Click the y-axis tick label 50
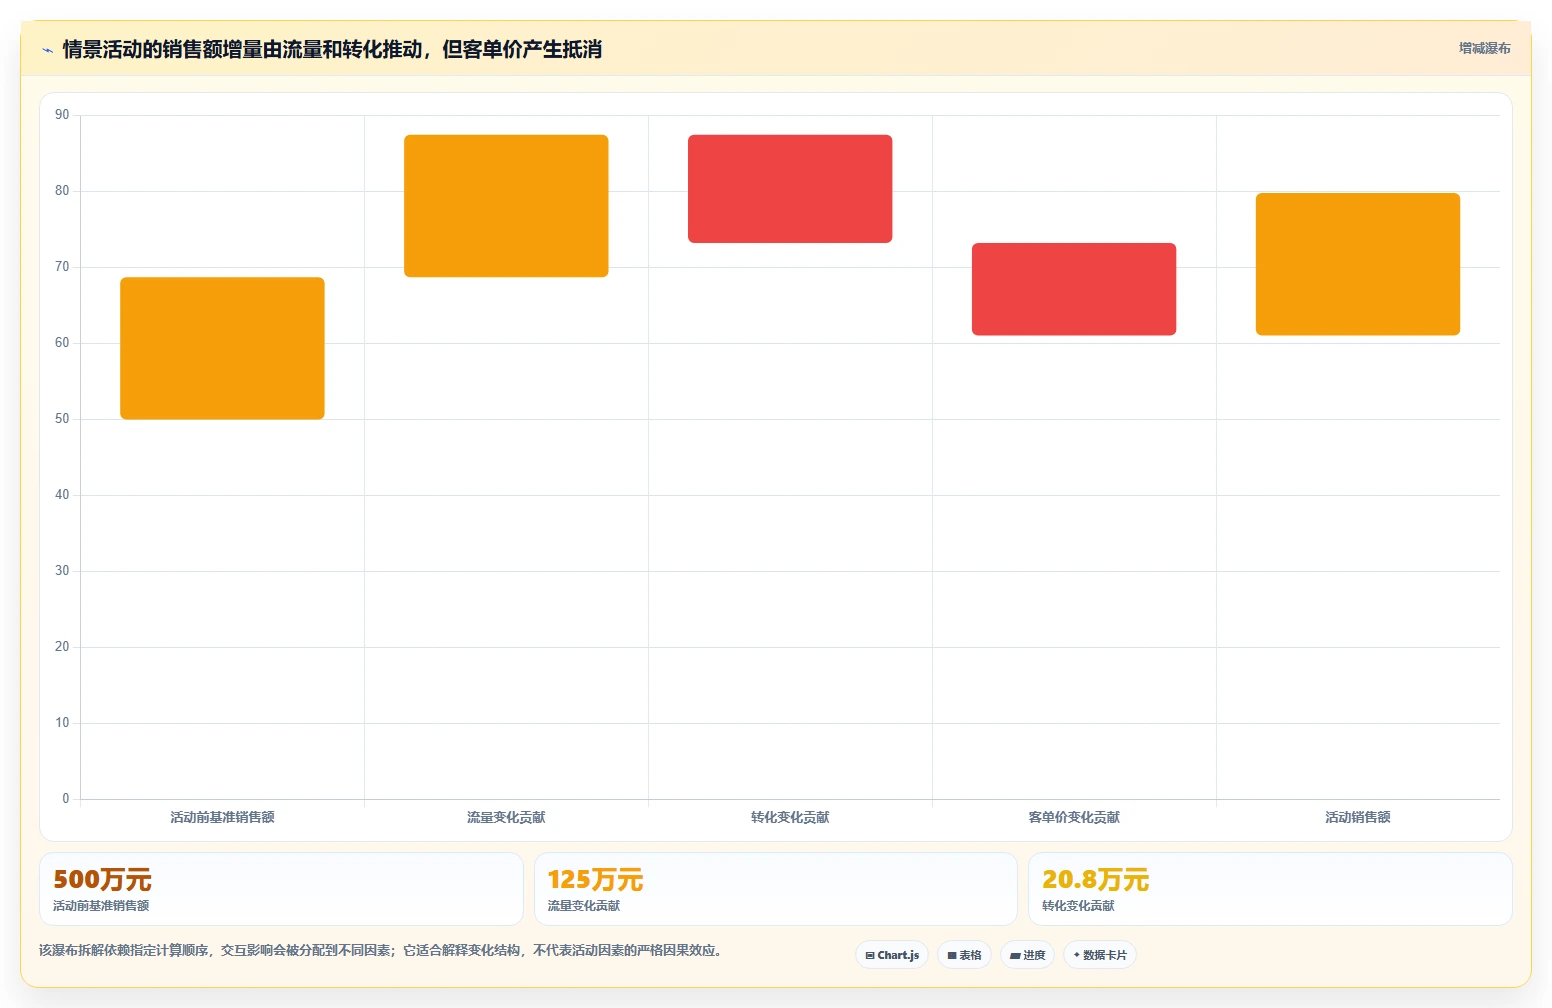This screenshot has height=1008, width=1552. coord(62,419)
